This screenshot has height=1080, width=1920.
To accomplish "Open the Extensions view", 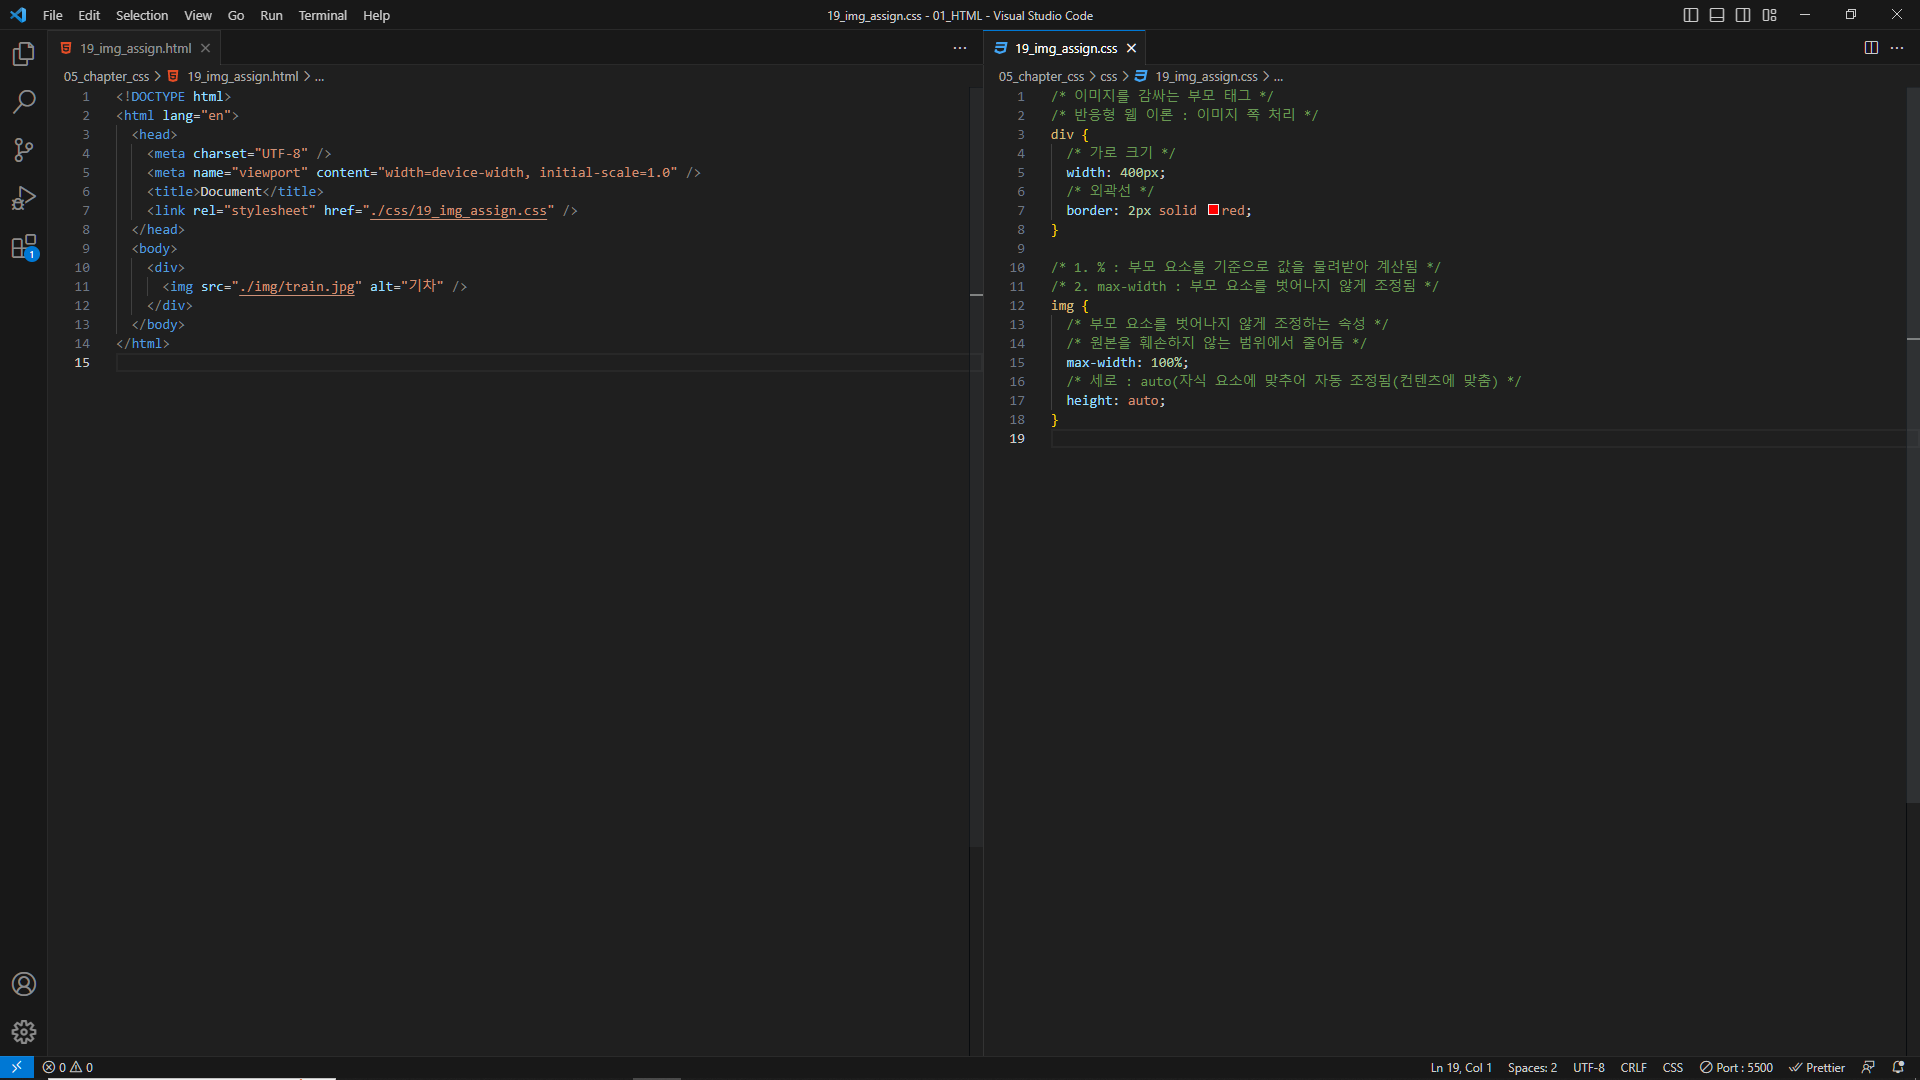I will click(x=24, y=247).
